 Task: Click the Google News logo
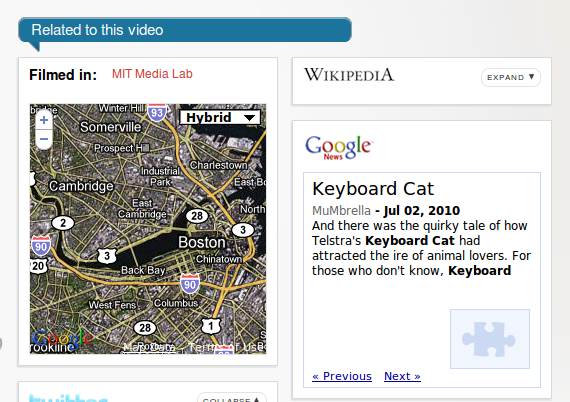tap(339, 147)
